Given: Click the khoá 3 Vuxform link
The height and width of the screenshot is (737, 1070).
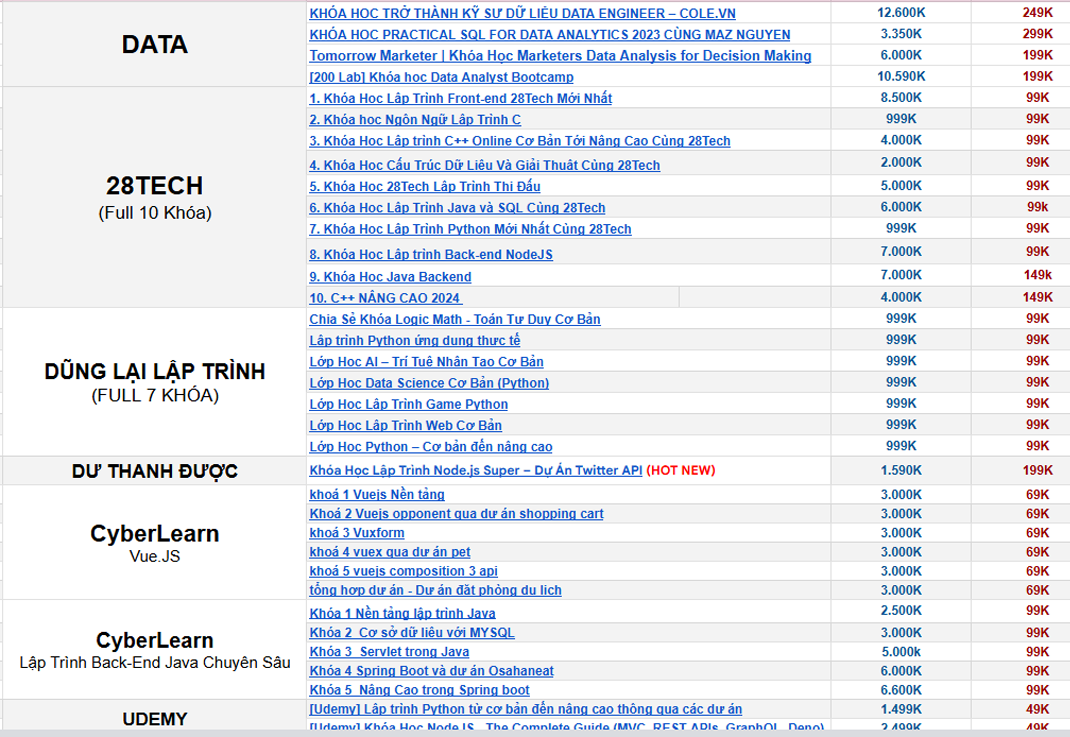Looking at the screenshot, I should (x=357, y=533).
